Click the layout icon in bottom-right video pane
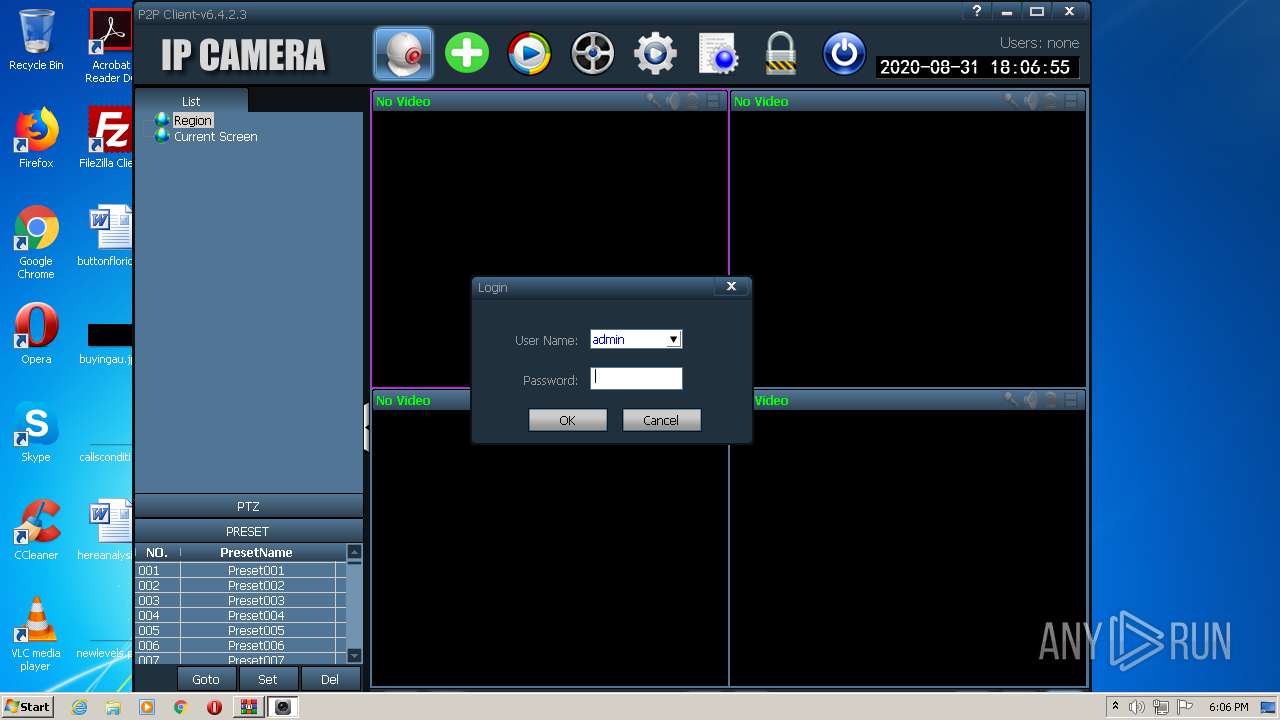 1071,399
